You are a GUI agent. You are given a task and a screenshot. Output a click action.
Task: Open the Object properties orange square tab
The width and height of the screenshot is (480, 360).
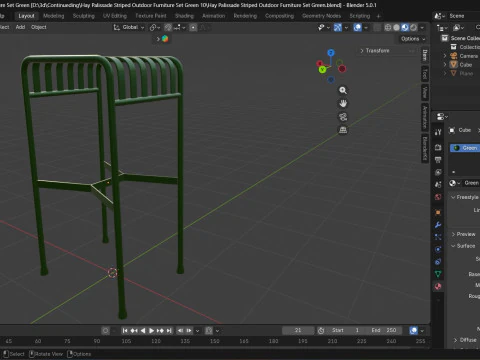click(x=438, y=212)
